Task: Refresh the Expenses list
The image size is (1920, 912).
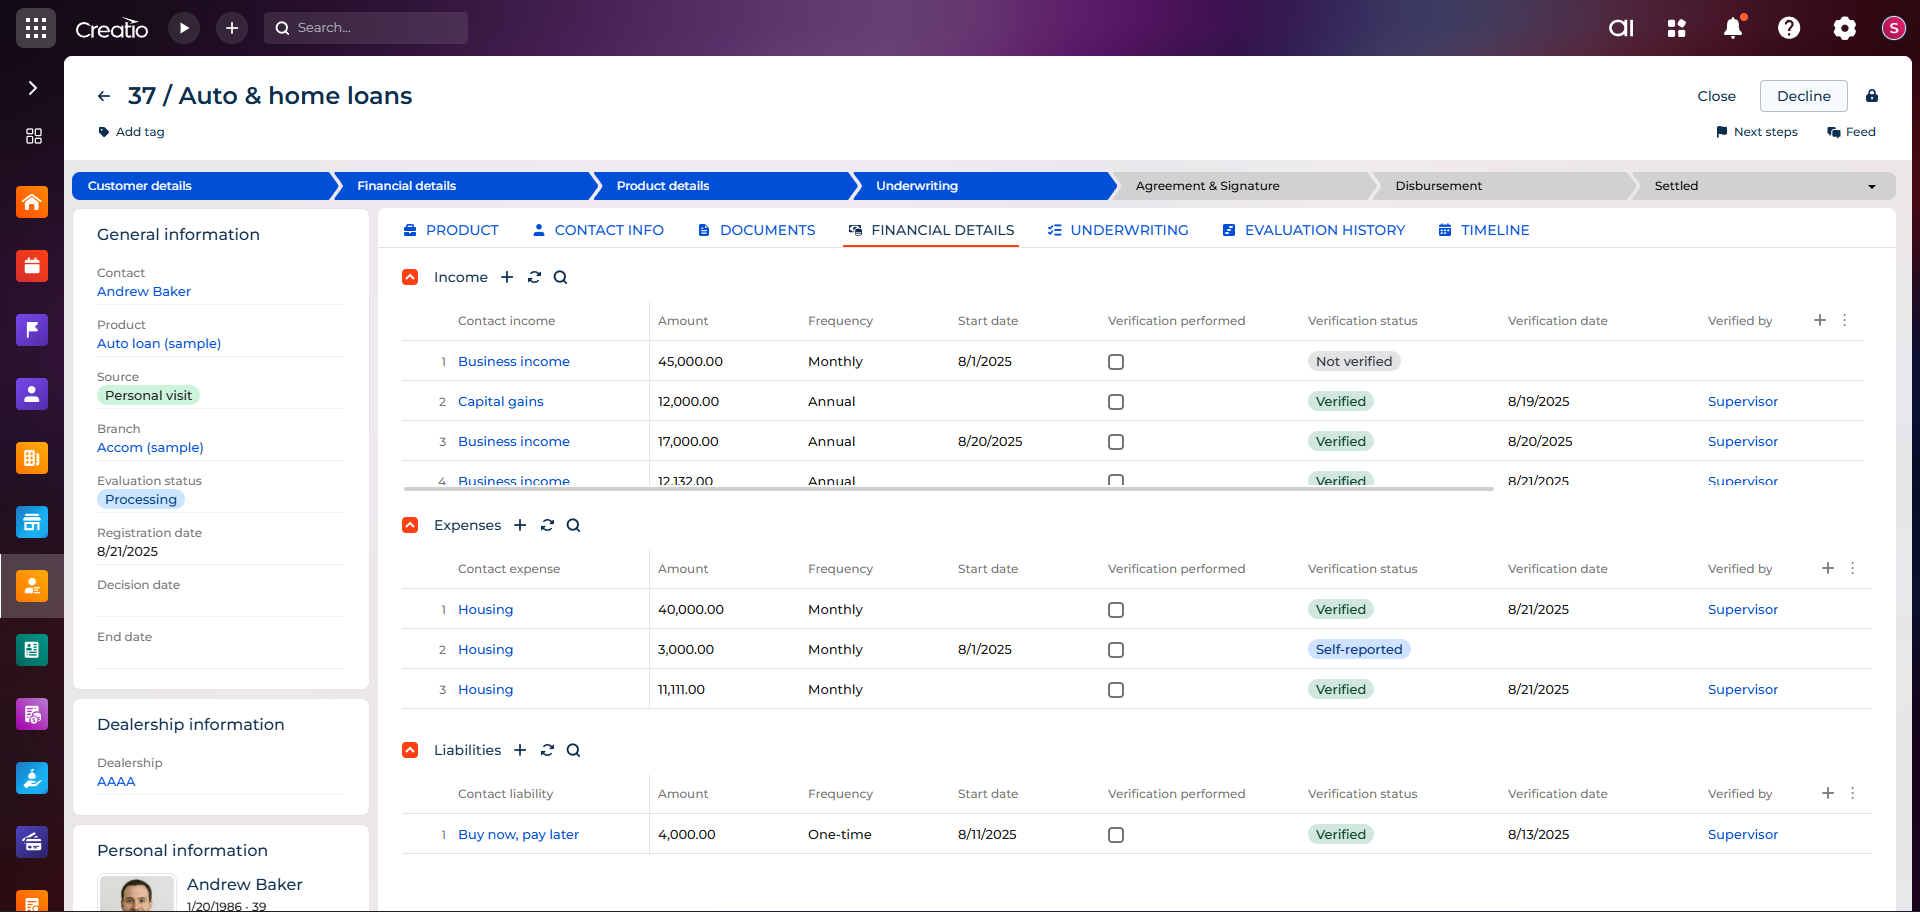Action: [547, 525]
